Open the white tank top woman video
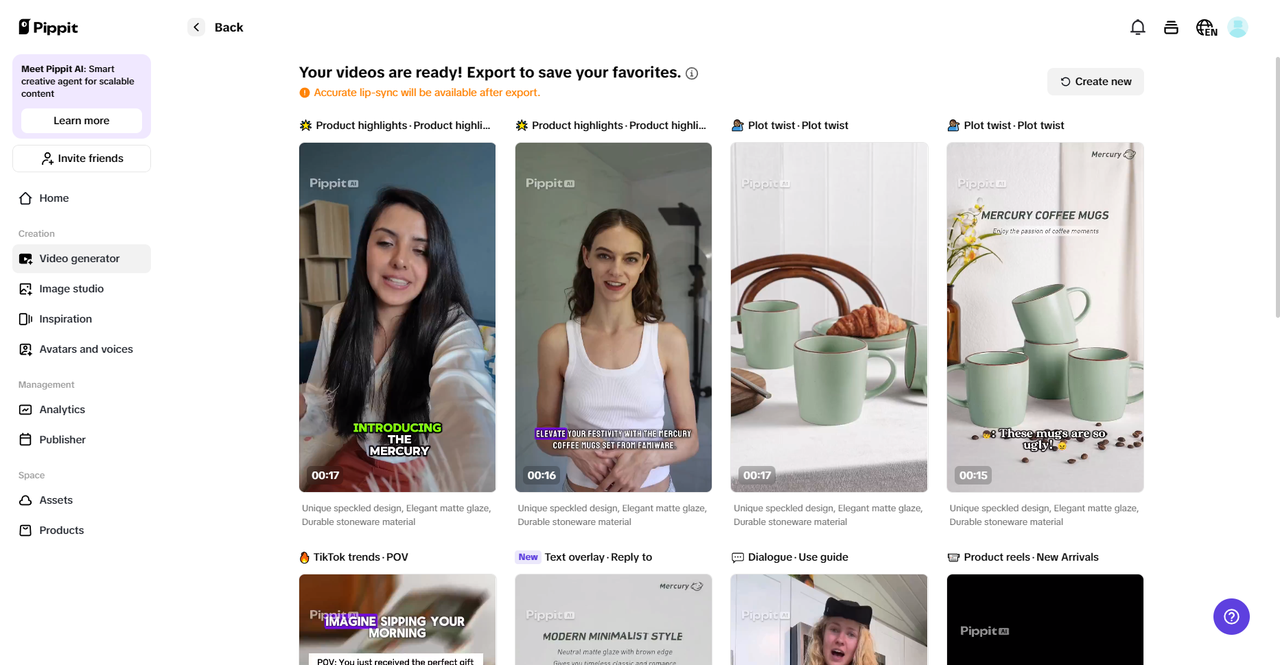1280x665 pixels. pyautogui.click(x=613, y=317)
